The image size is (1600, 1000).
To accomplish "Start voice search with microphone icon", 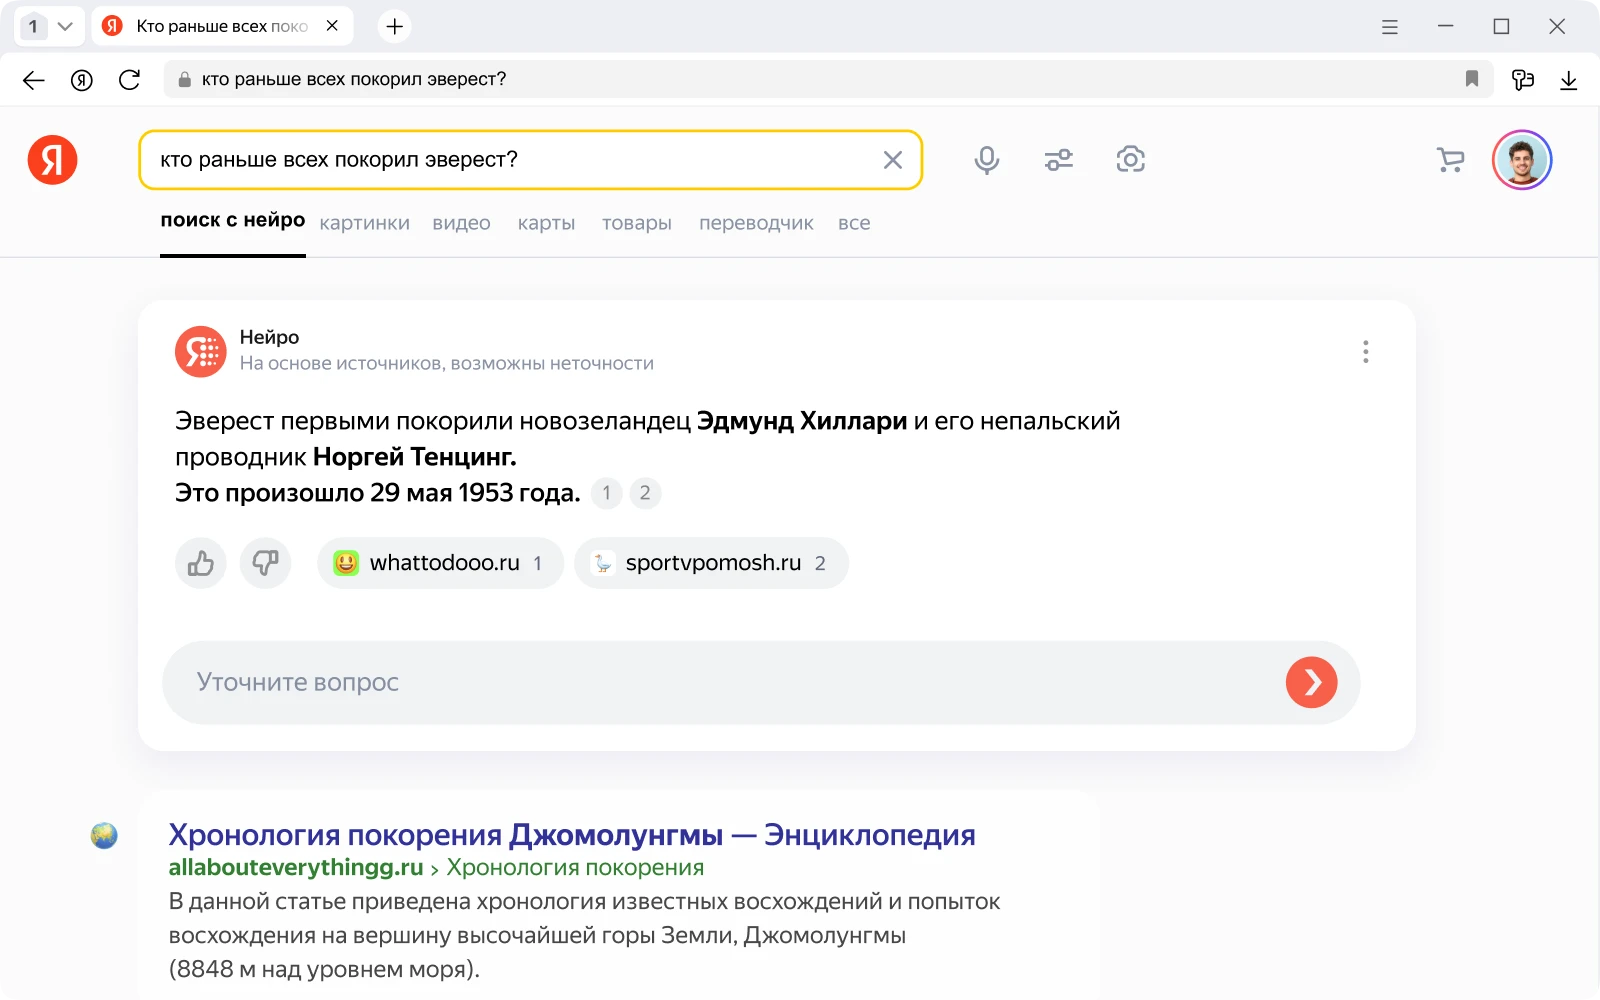I will pos(987,160).
